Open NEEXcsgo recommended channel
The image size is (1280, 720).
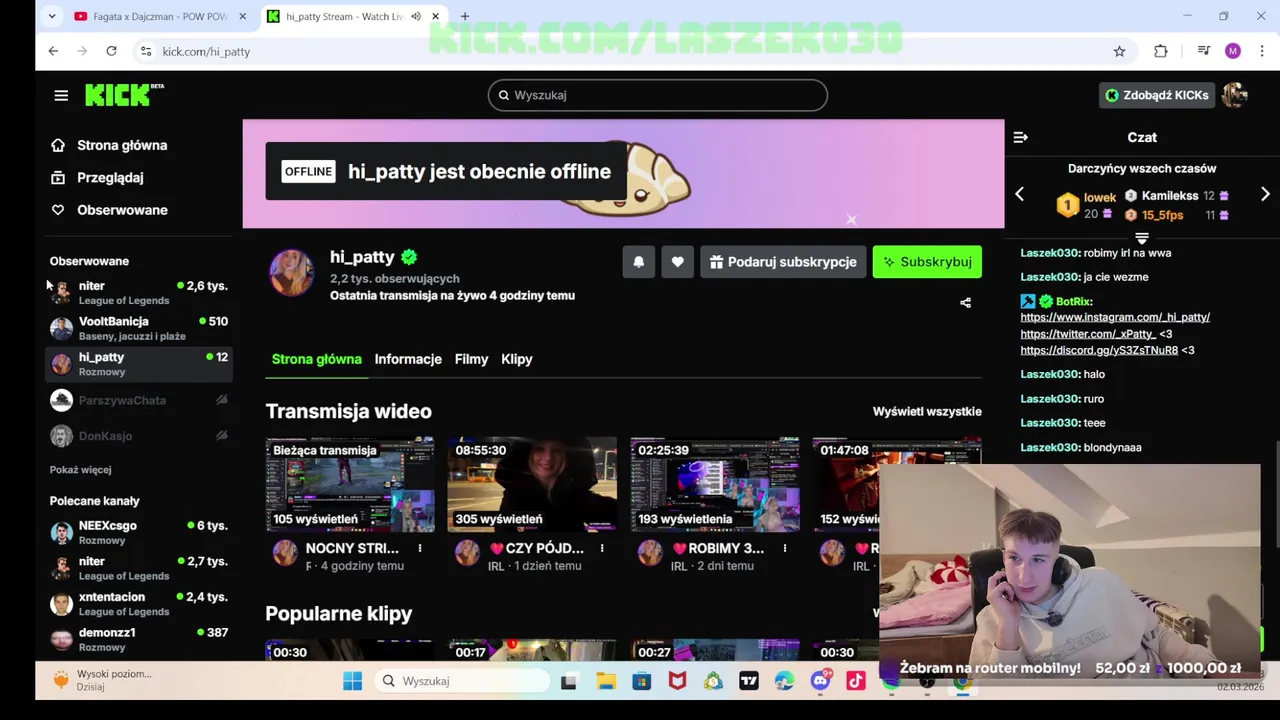click(x=140, y=532)
